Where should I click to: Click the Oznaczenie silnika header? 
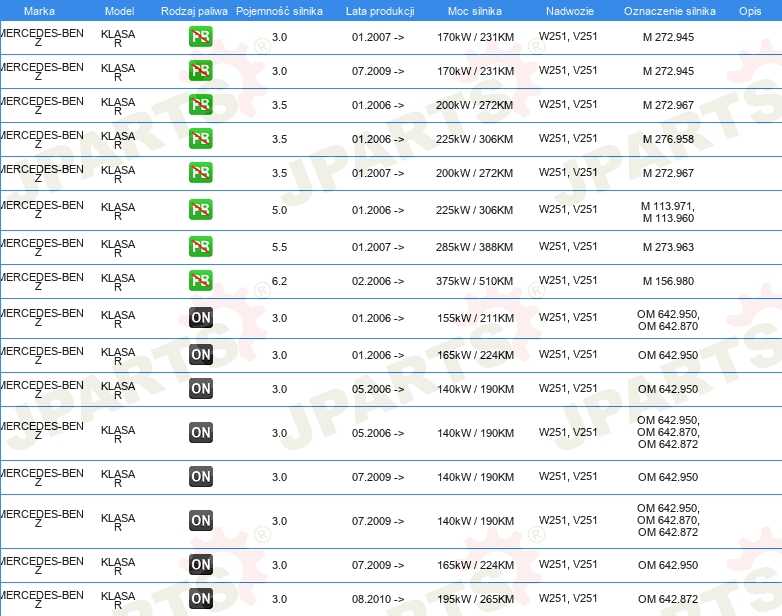669,11
